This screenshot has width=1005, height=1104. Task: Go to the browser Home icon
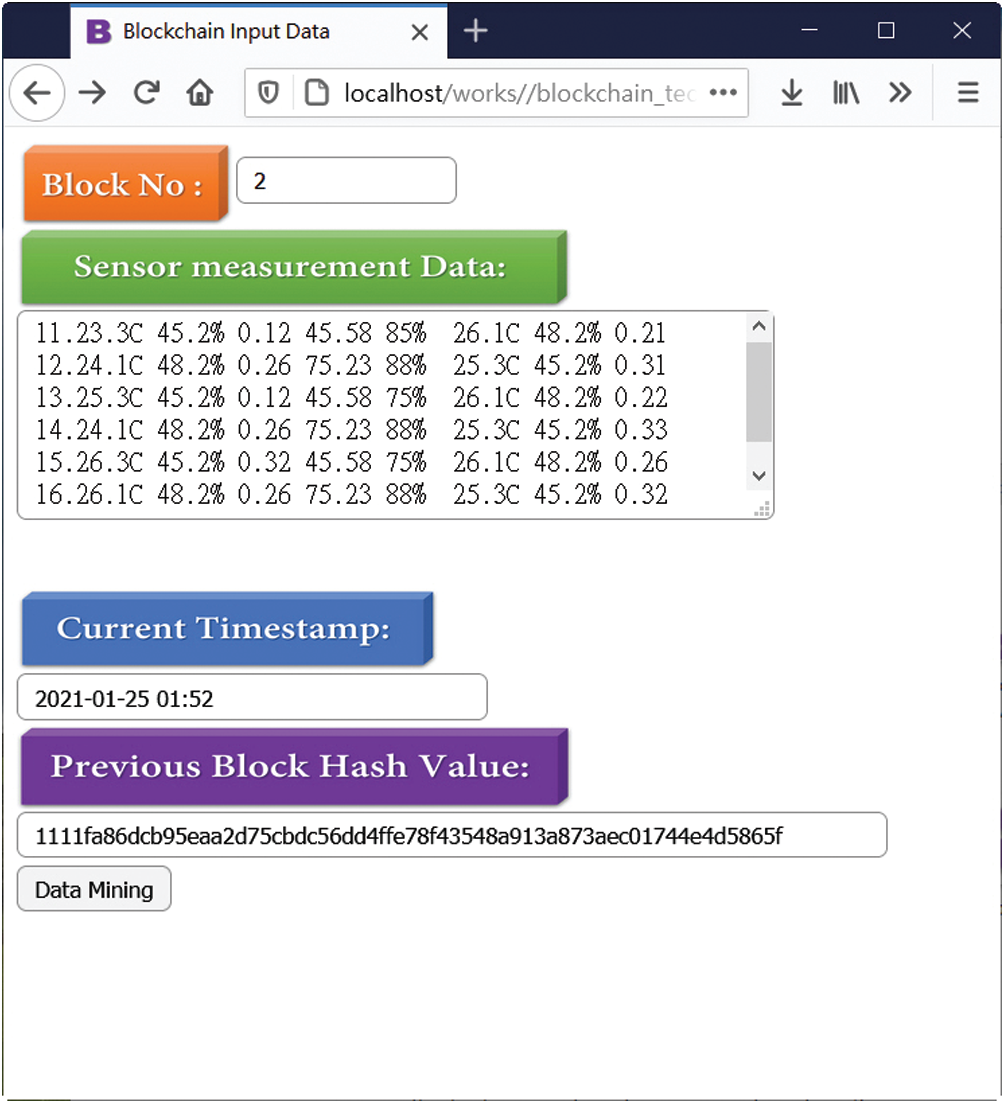[x=200, y=93]
